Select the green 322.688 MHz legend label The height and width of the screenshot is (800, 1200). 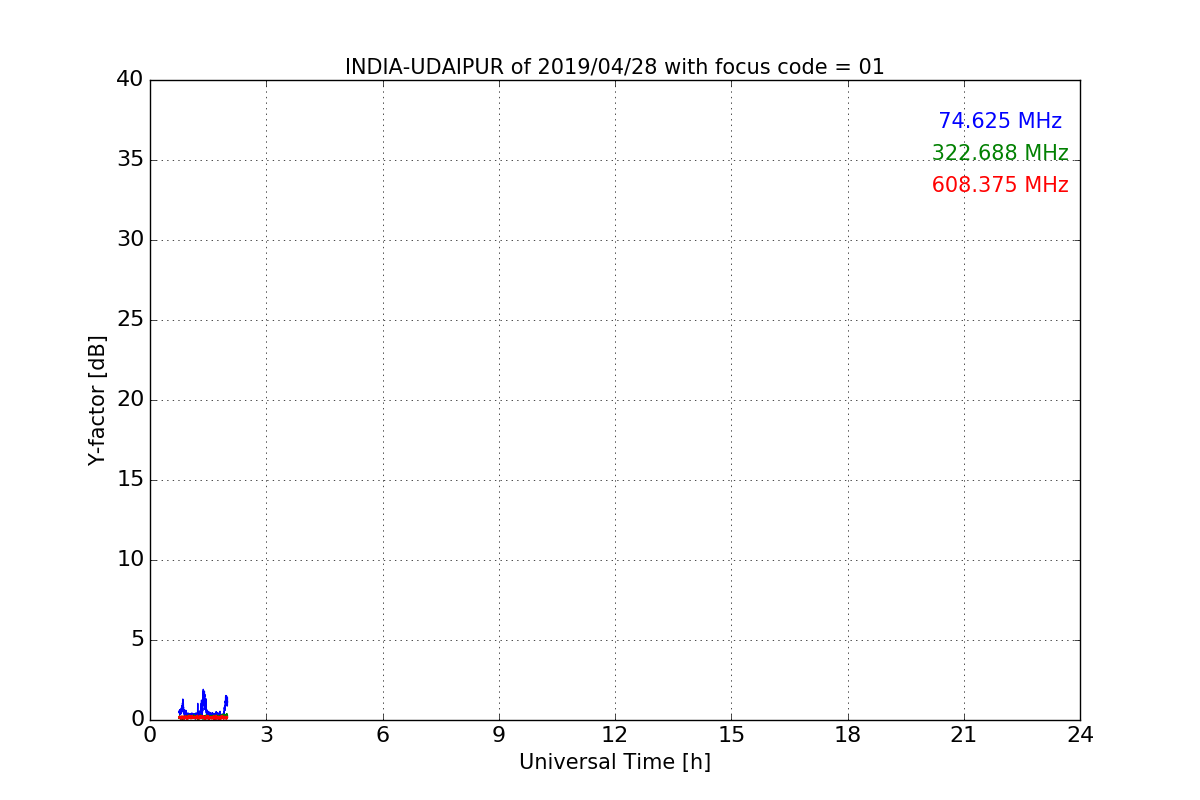pyautogui.click(x=1000, y=153)
